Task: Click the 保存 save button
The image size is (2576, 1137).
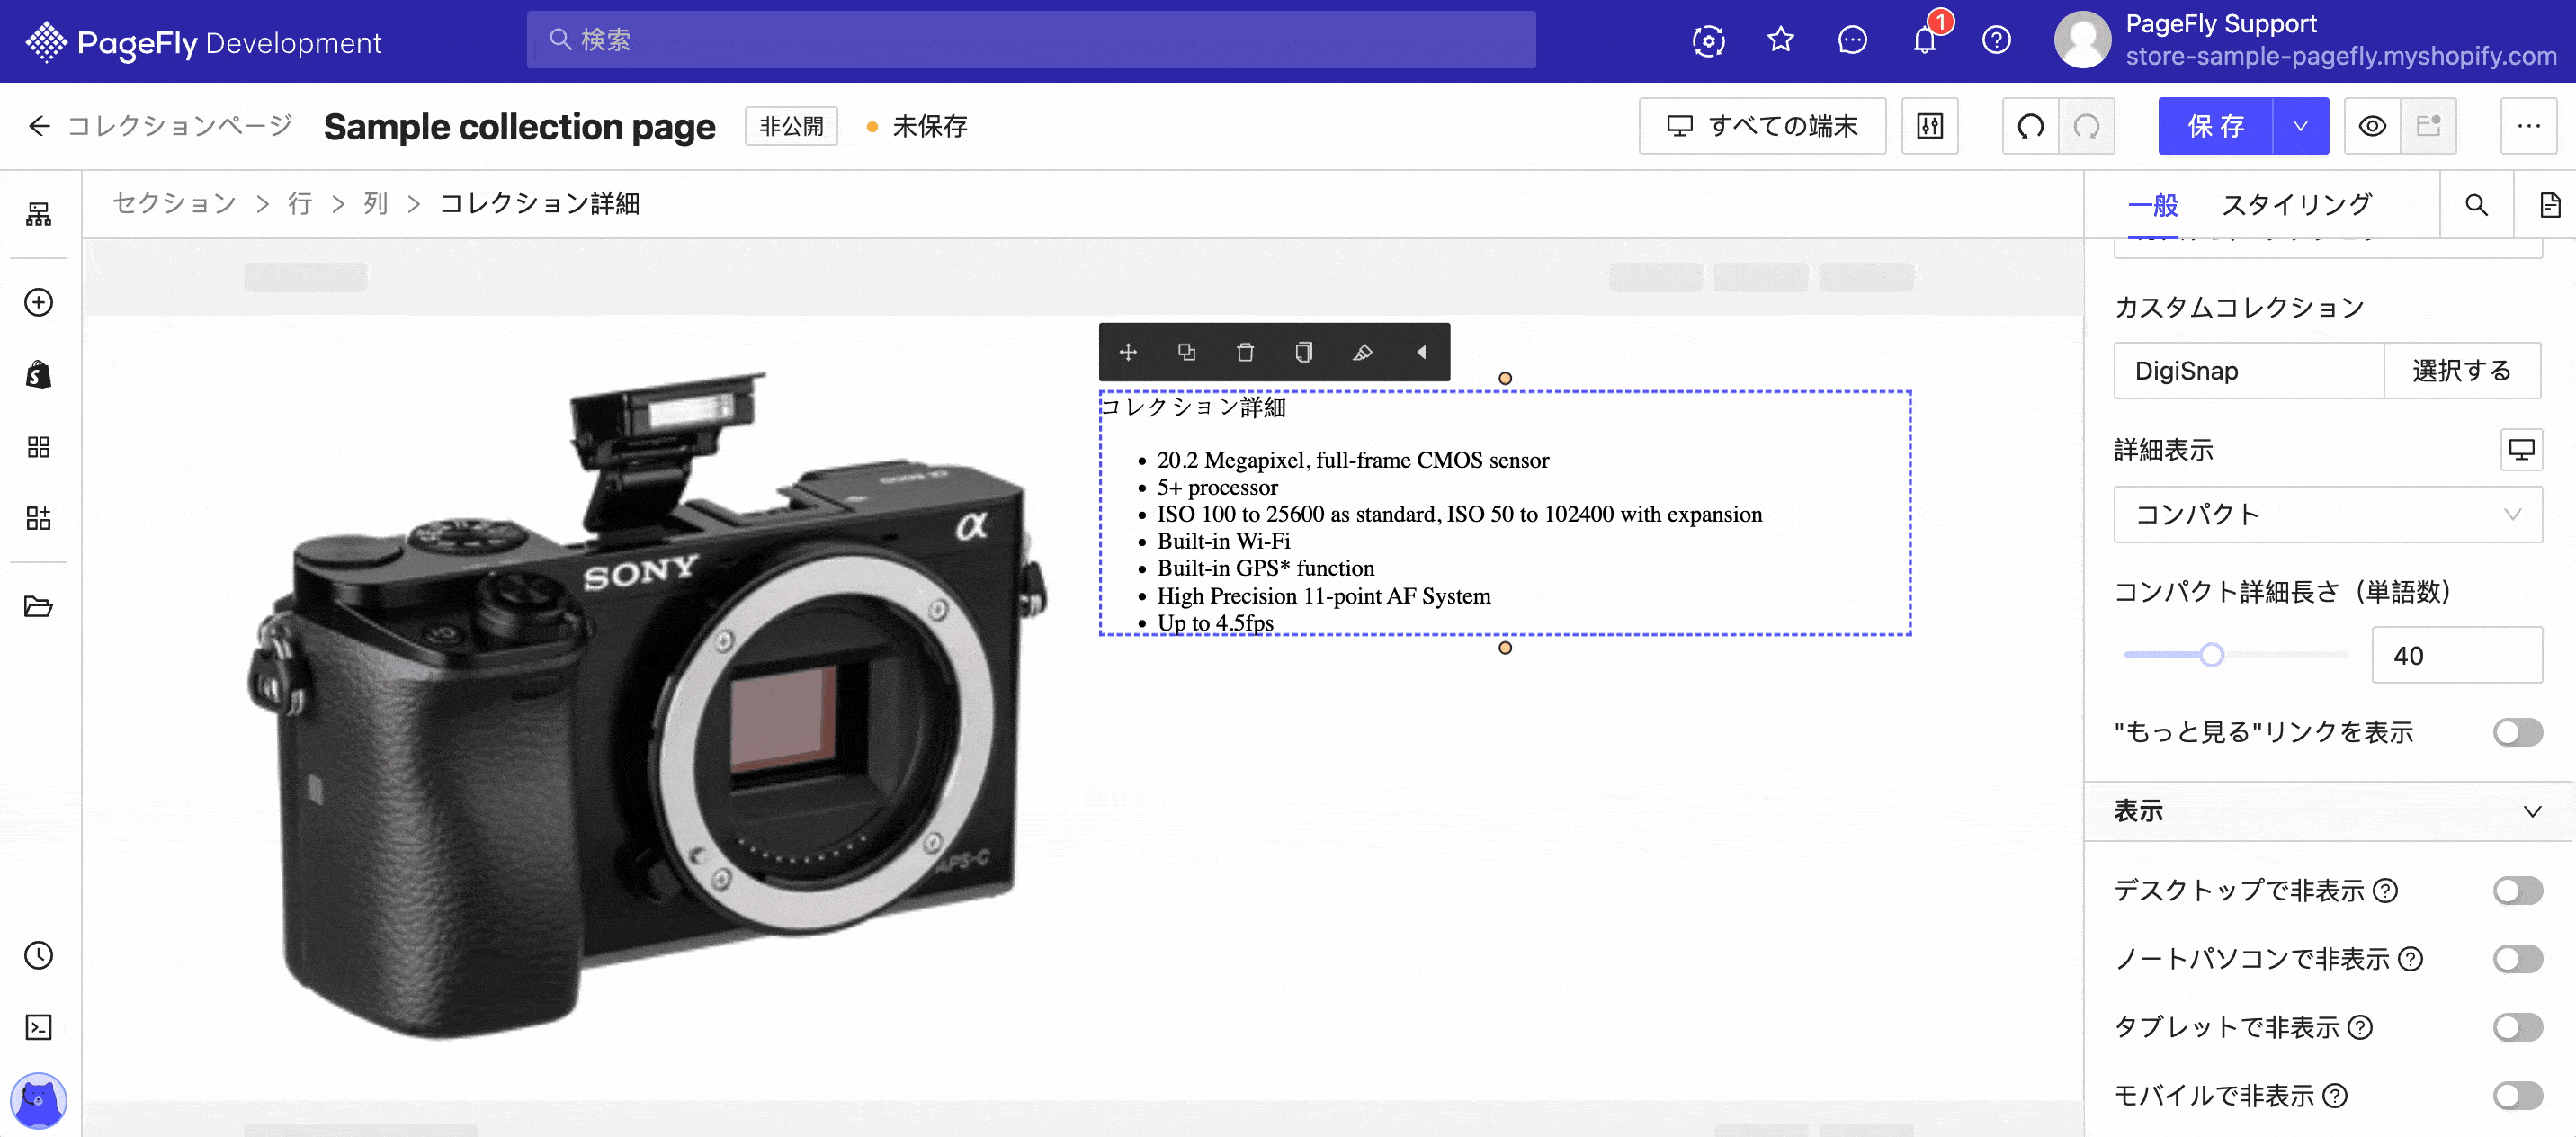Action: tap(2215, 126)
